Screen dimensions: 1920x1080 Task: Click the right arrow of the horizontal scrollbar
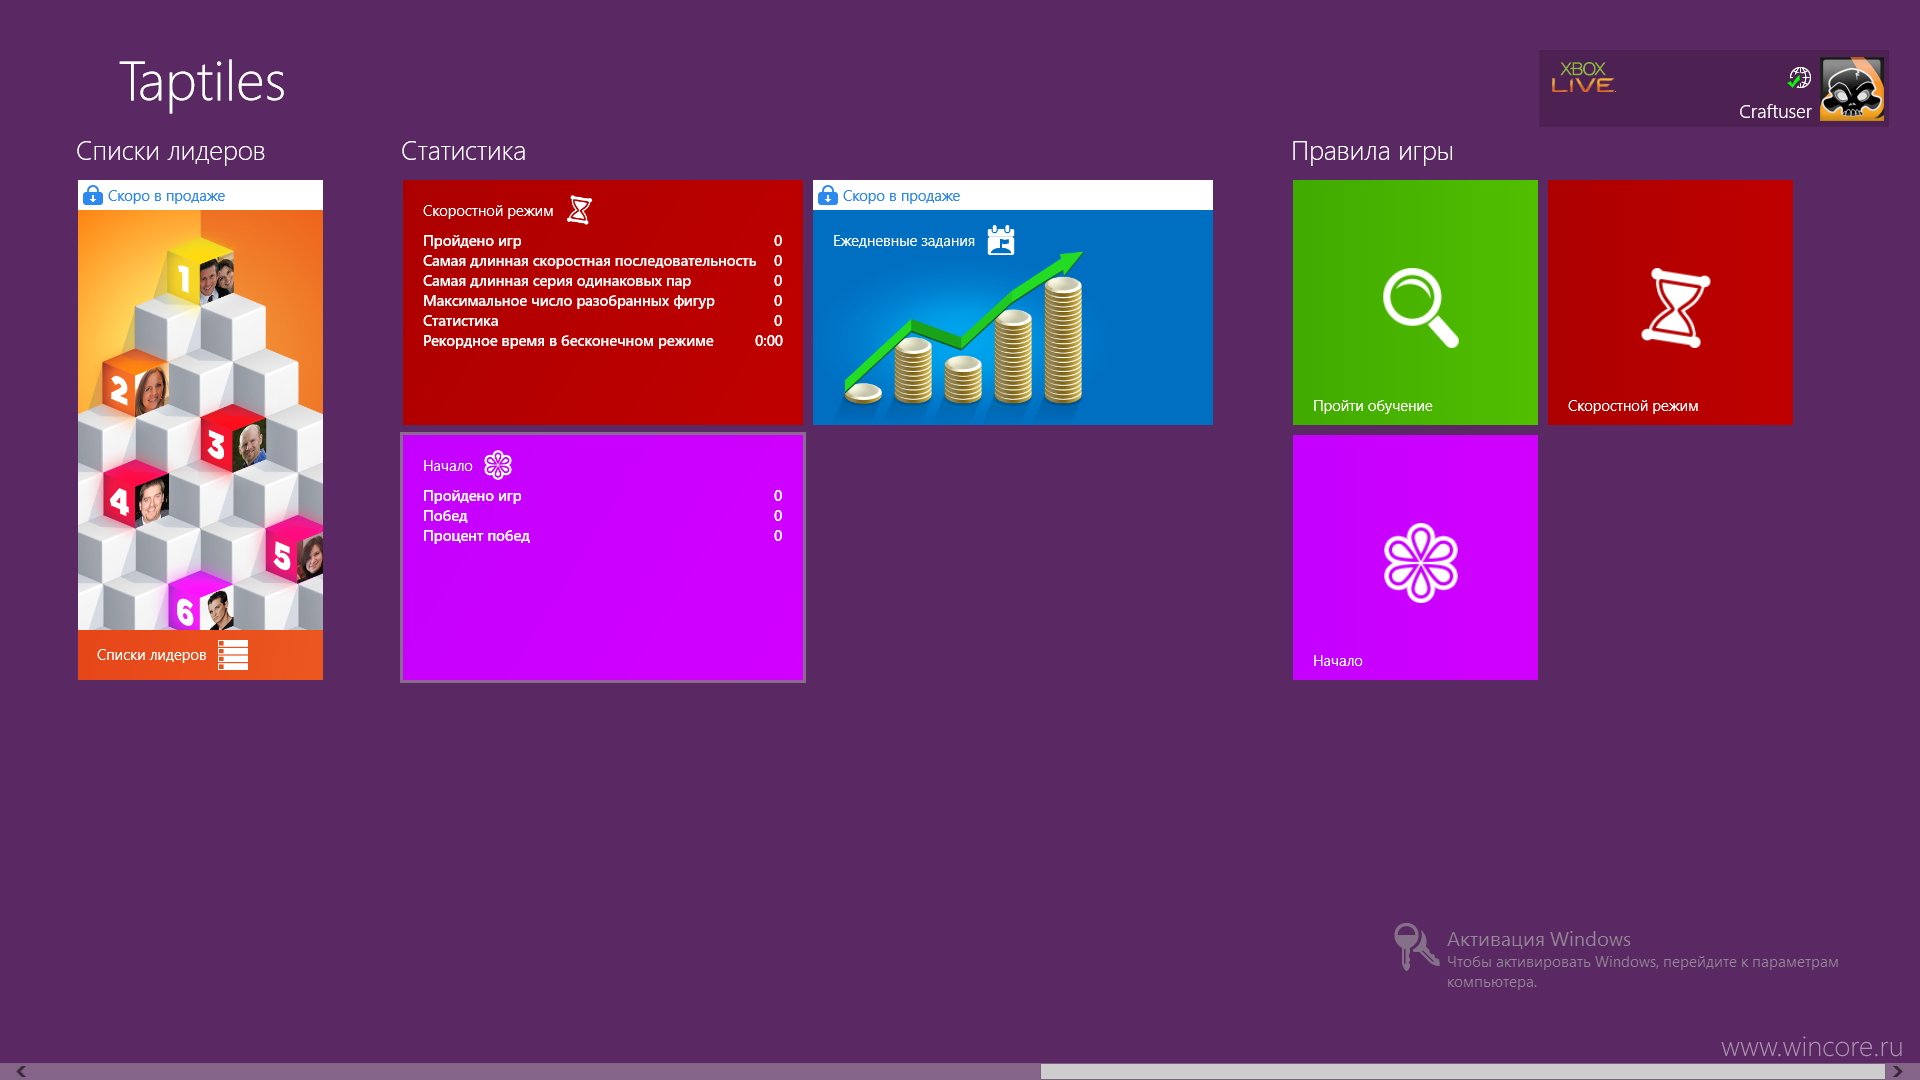pyautogui.click(x=1897, y=1071)
